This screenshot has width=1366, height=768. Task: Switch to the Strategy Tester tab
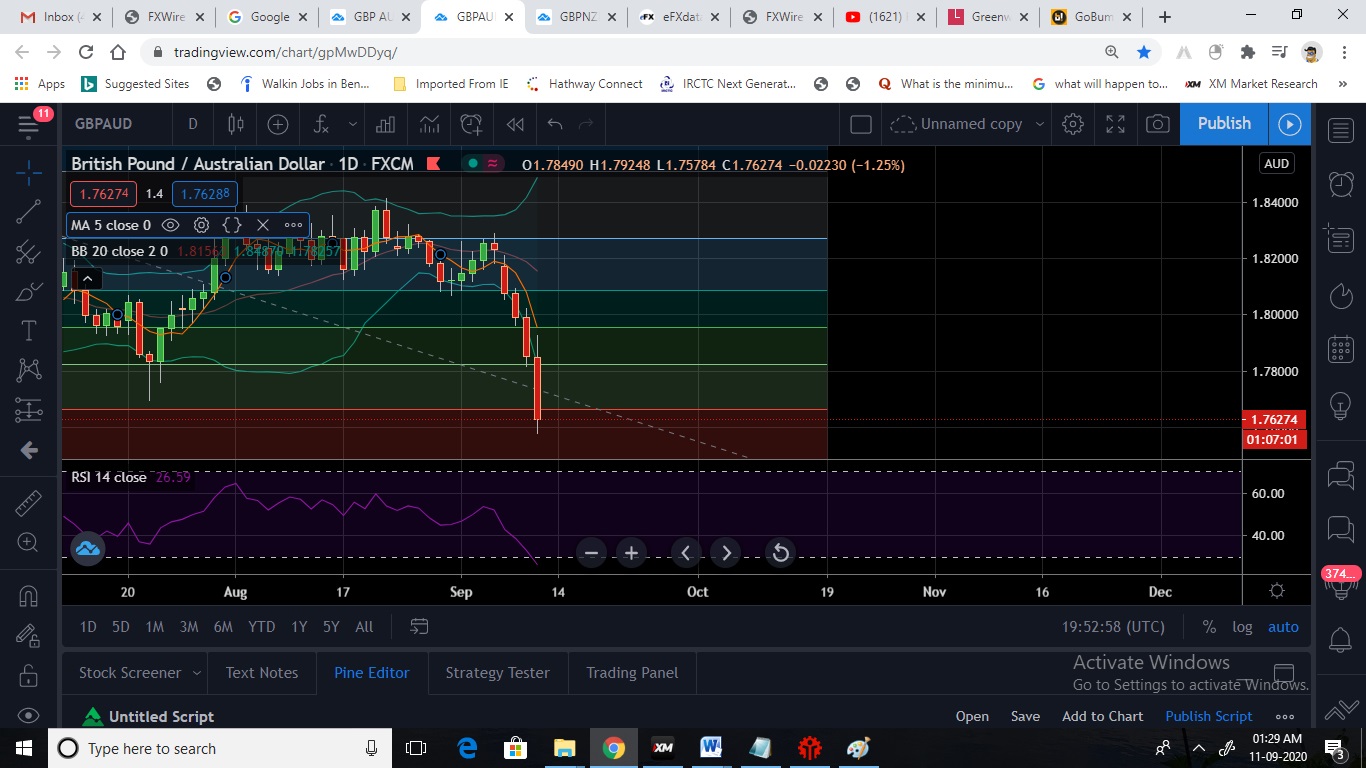pos(497,673)
